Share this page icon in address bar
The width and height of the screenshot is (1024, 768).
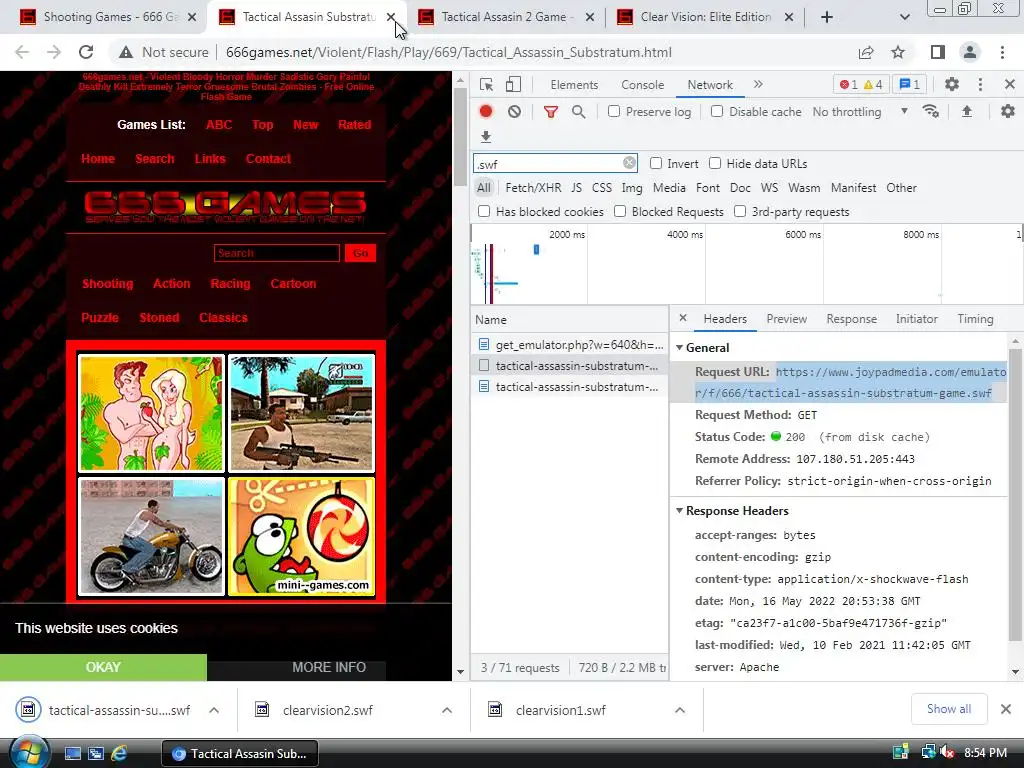point(866,52)
